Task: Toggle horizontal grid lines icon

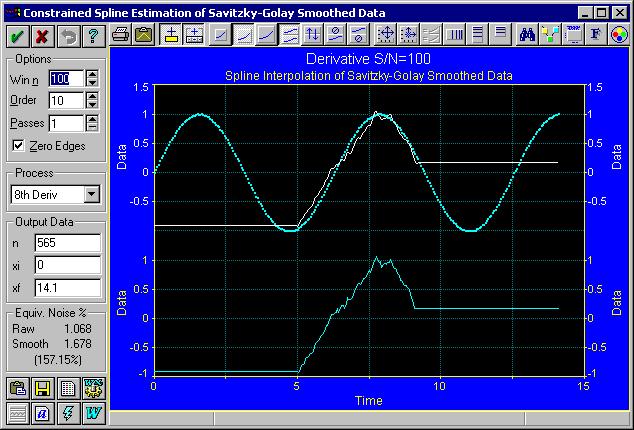Action: tap(478, 35)
